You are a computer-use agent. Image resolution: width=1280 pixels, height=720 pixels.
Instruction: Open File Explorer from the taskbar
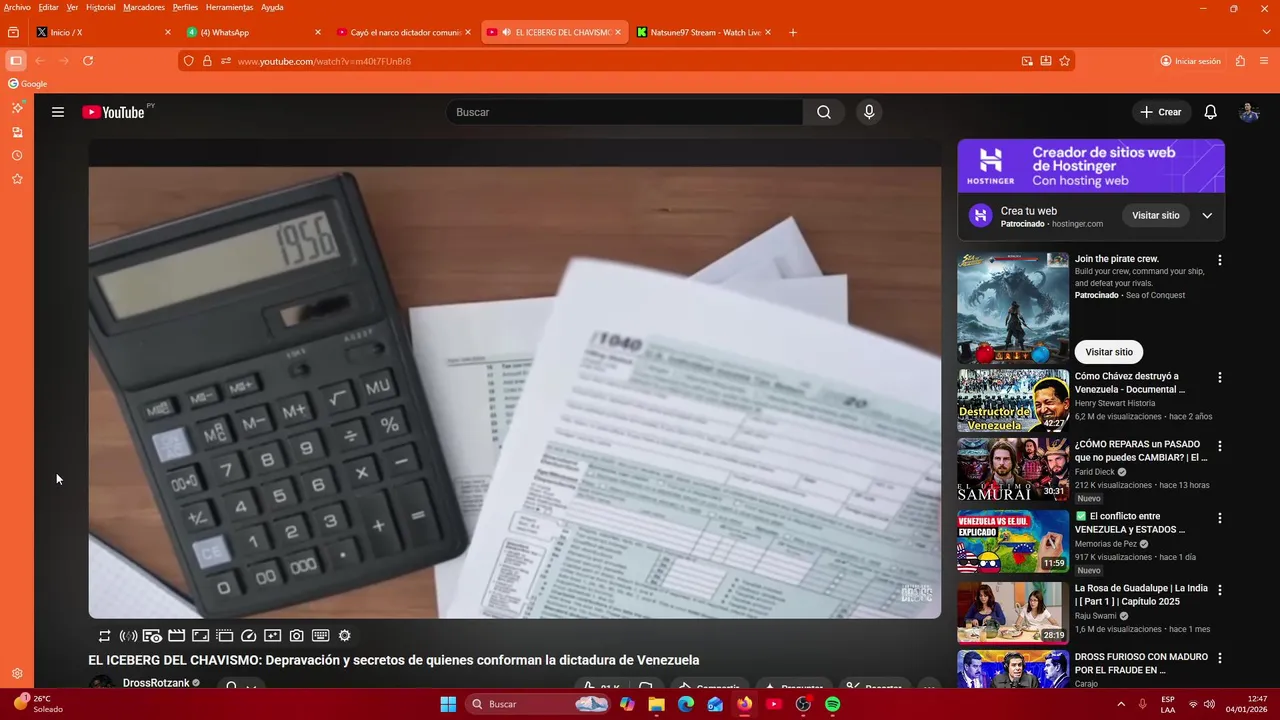coord(656,704)
